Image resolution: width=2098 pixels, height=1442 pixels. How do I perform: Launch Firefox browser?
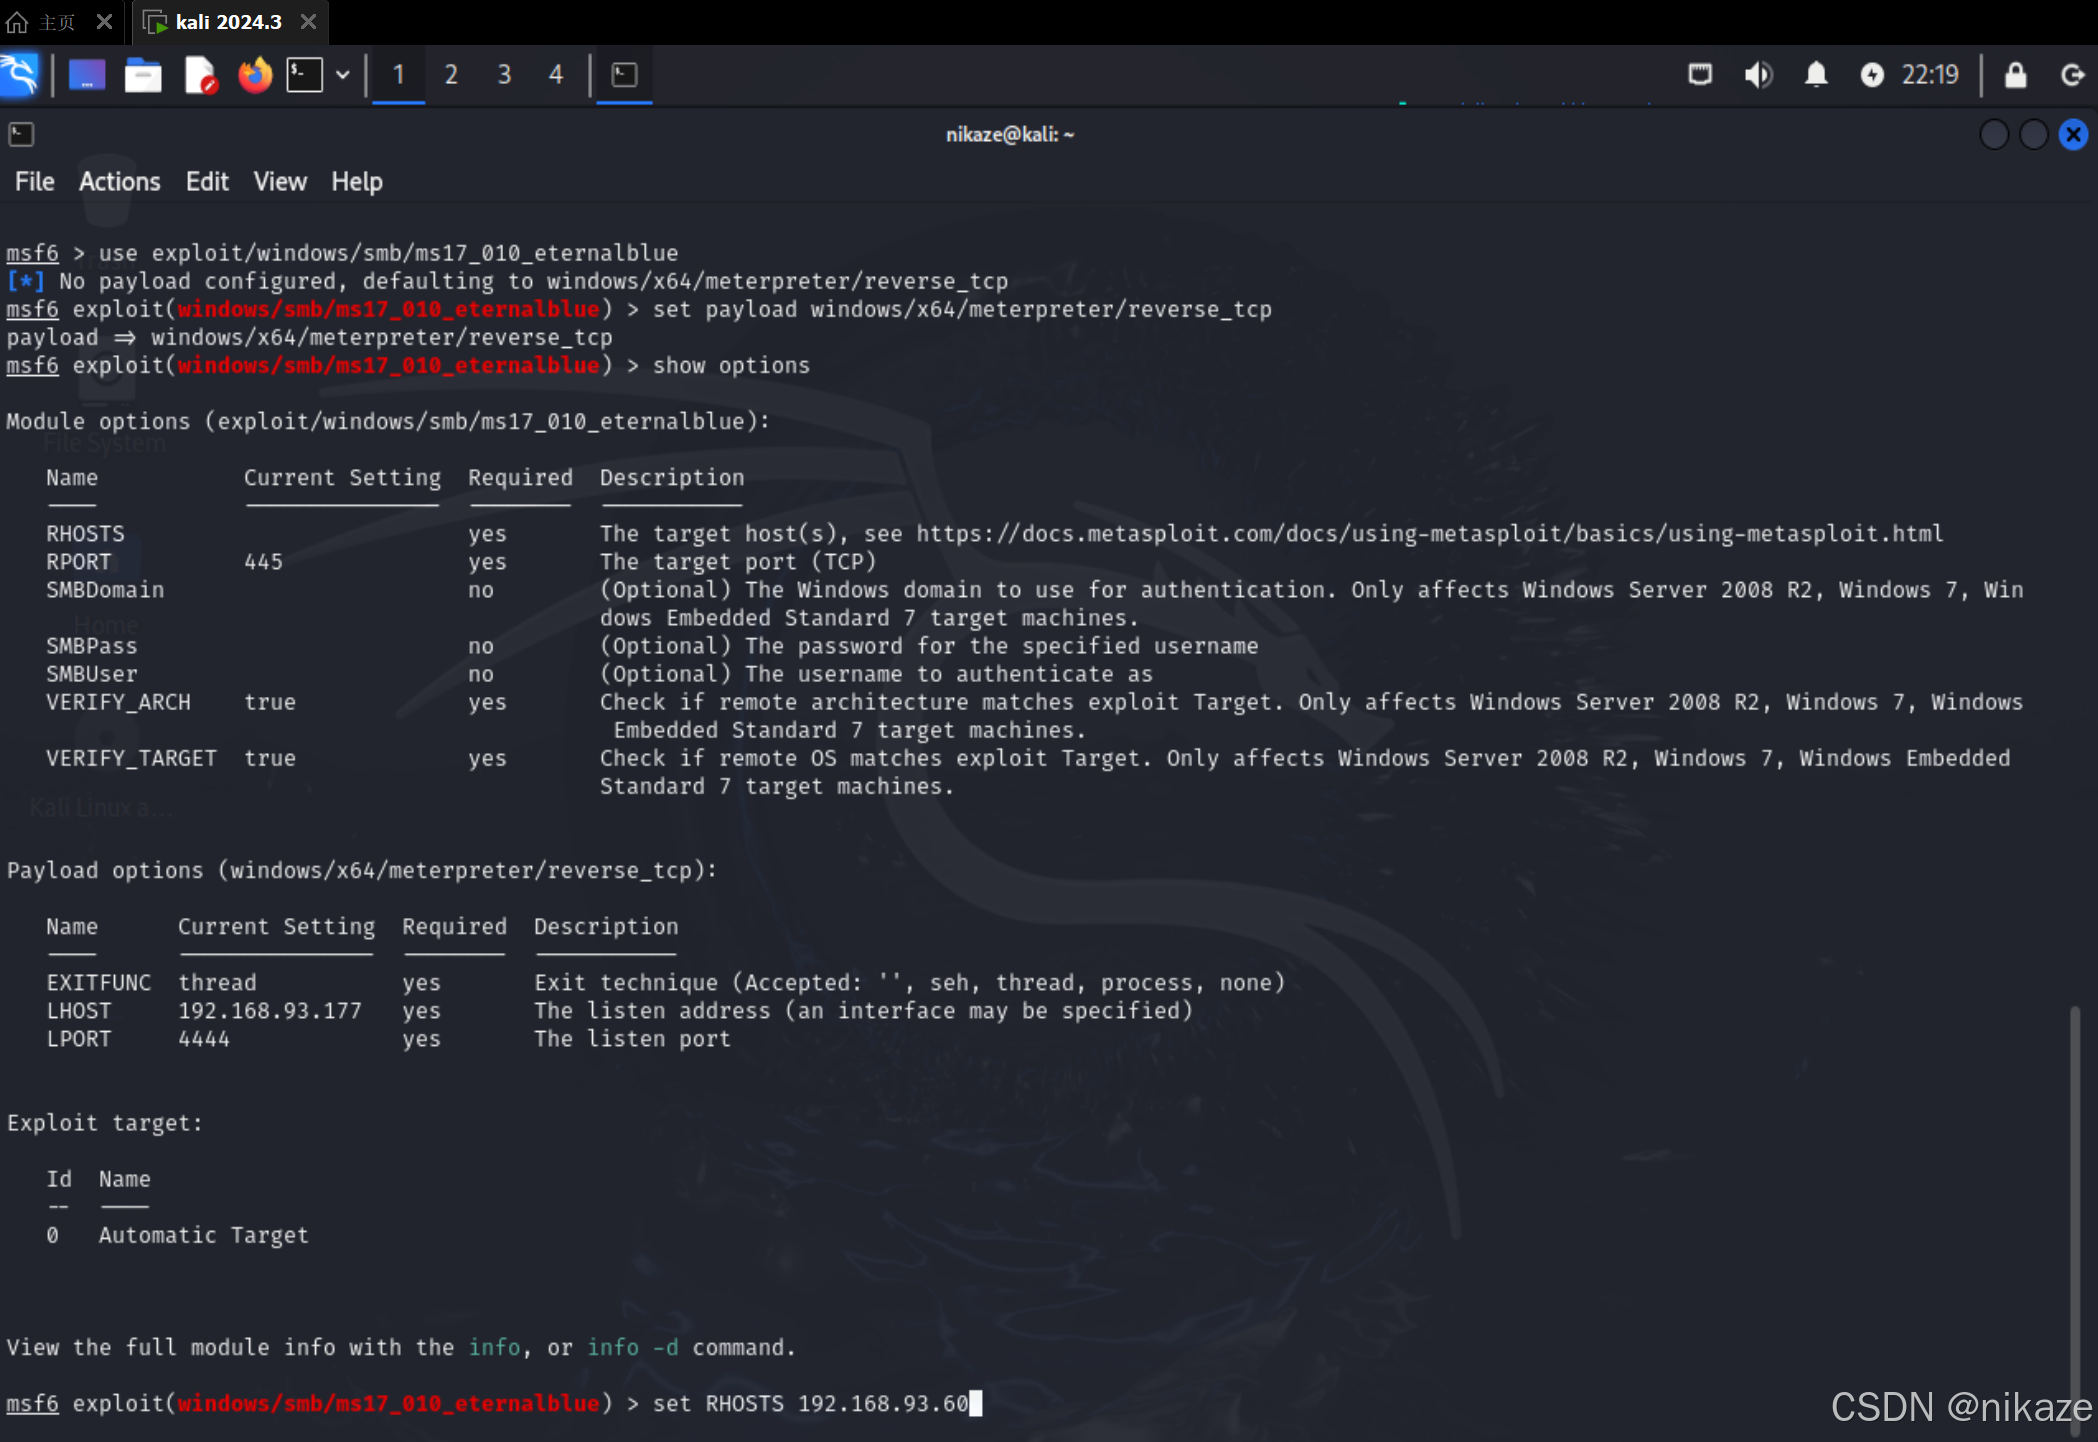point(255,75)
